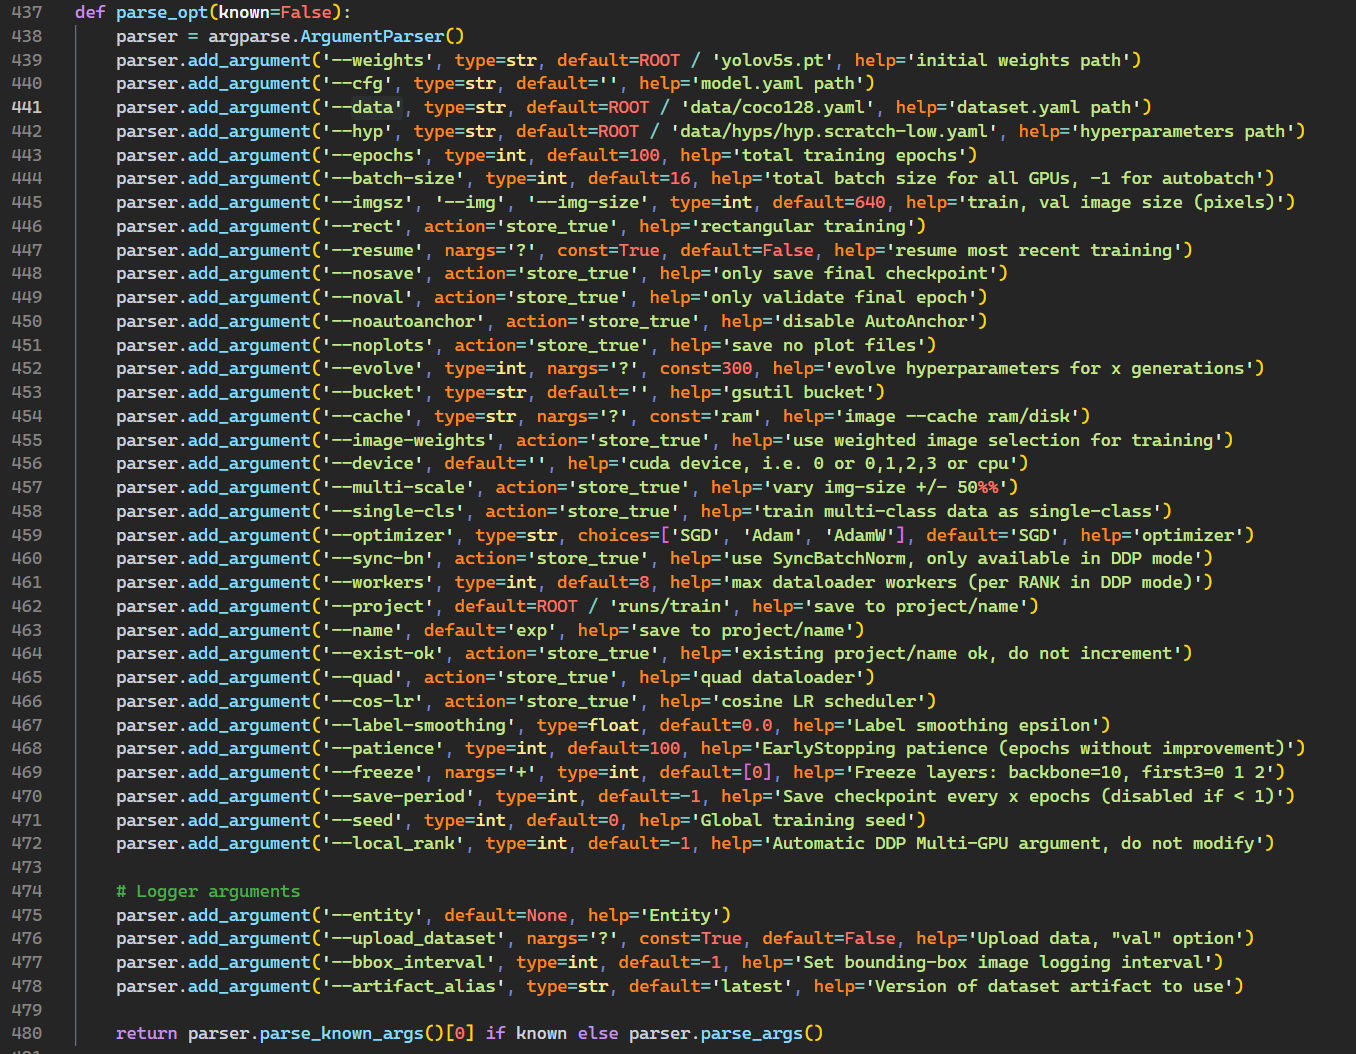Click the '--cfg' argument string
This screenshot has height=1054, width=1356.
point(357,84)
